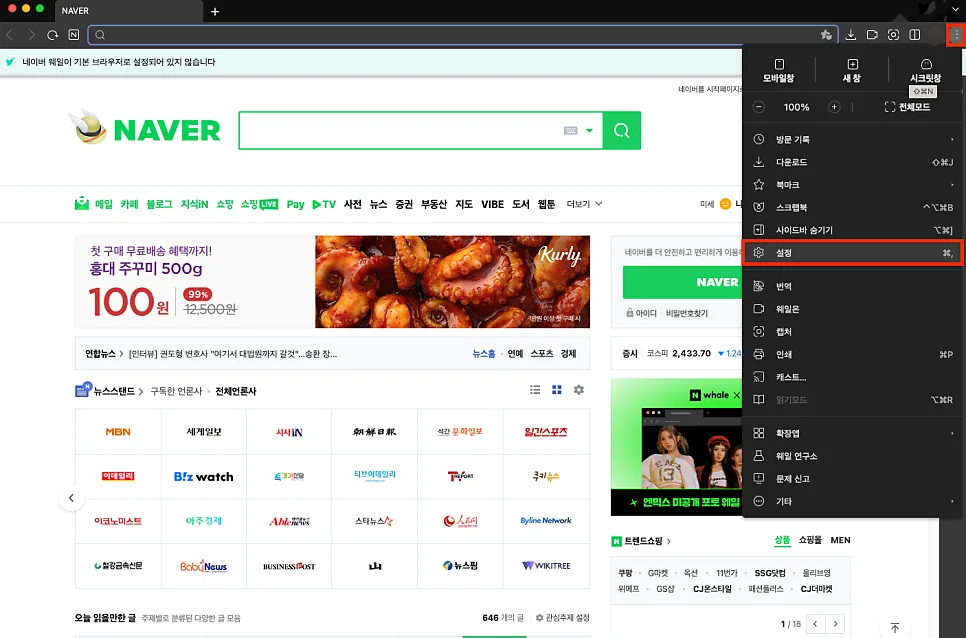
Task: Select 인쇄 print menu item
Action: [x=853, y=354]
